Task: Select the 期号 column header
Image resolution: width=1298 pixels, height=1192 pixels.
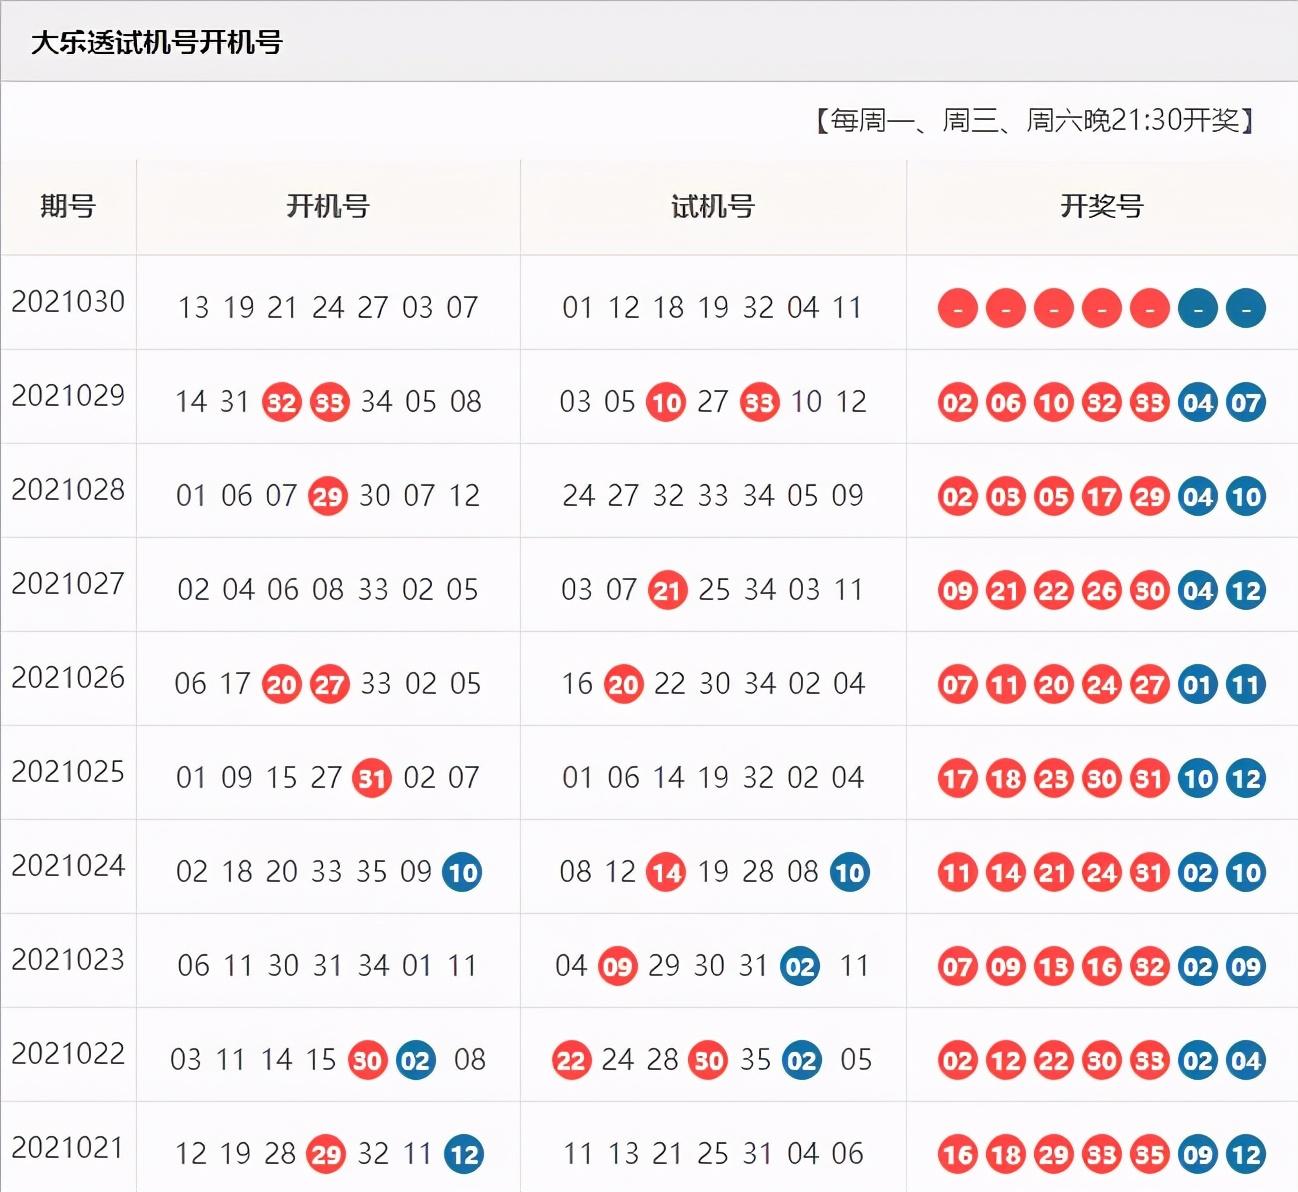Action: point(68,206)
